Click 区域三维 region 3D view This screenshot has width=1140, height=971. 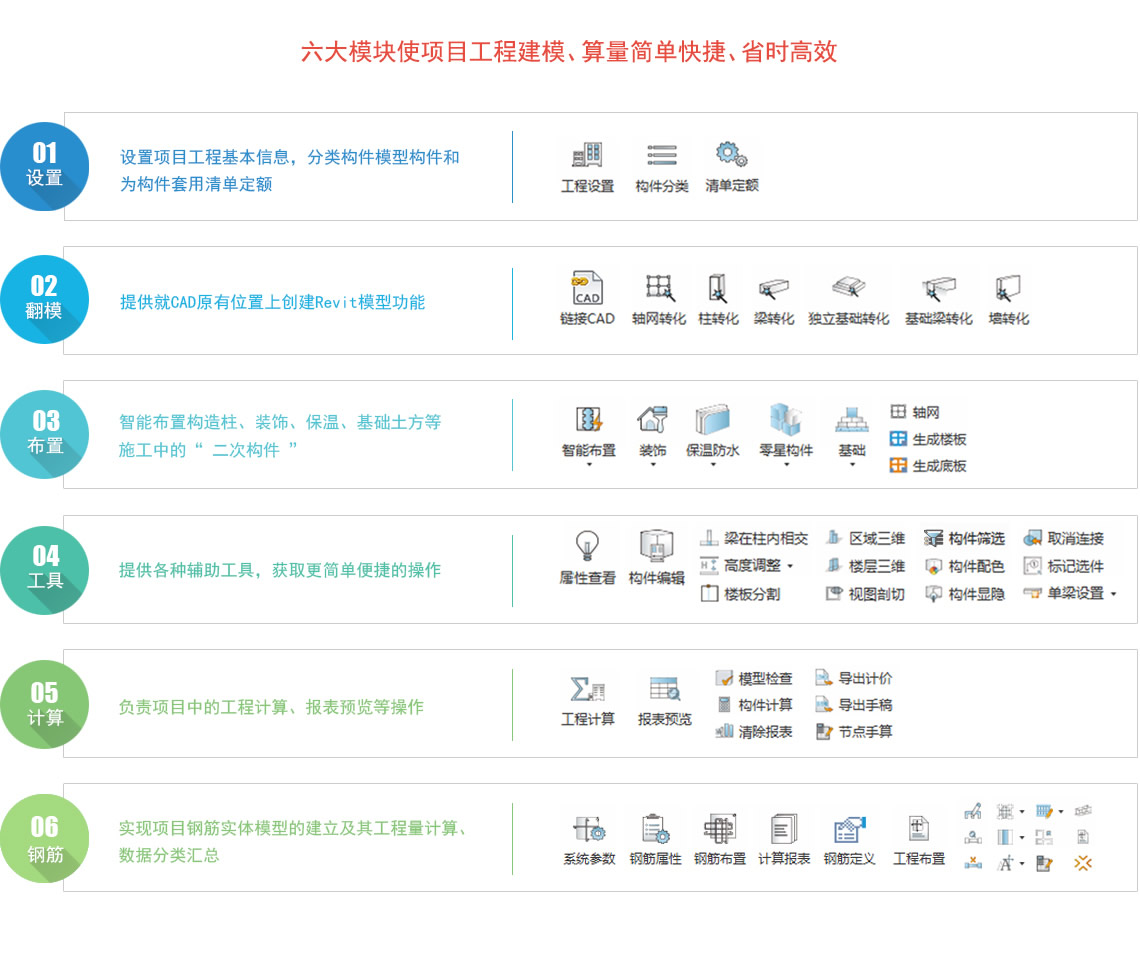[865, 539]
